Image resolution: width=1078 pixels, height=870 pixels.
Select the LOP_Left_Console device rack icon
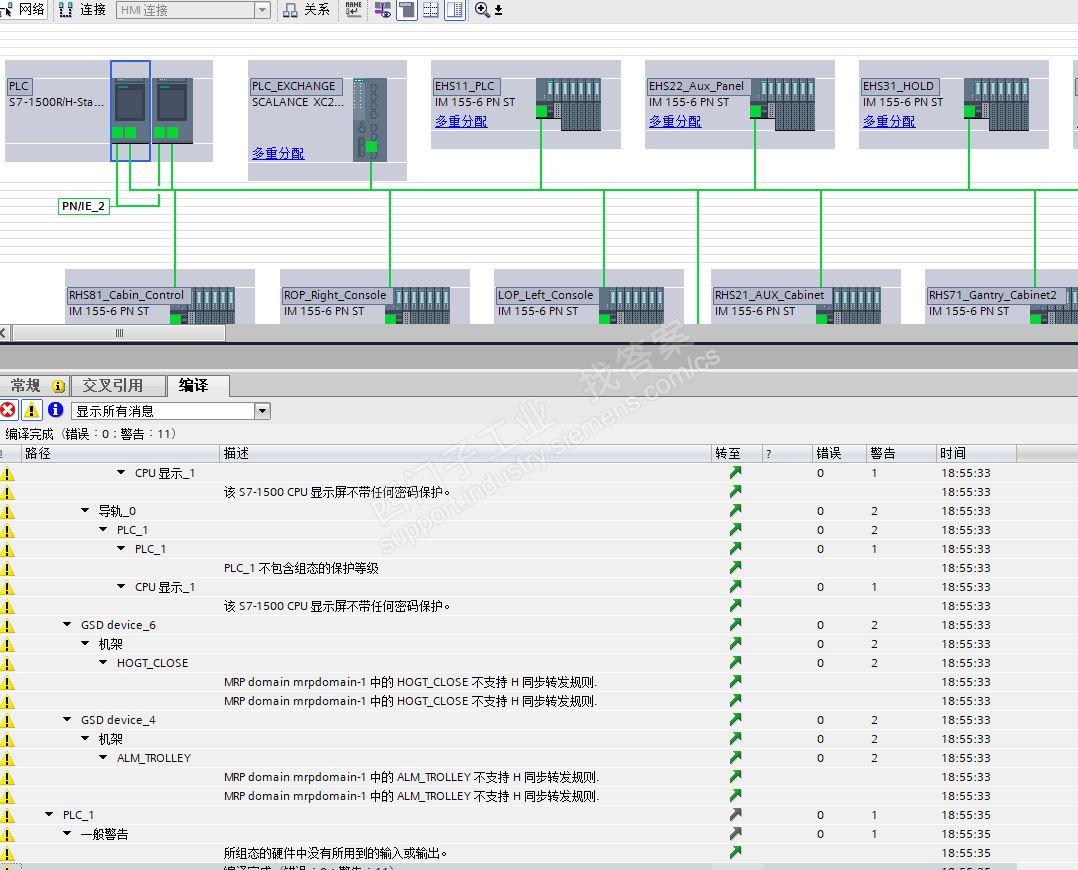point(631,306)
